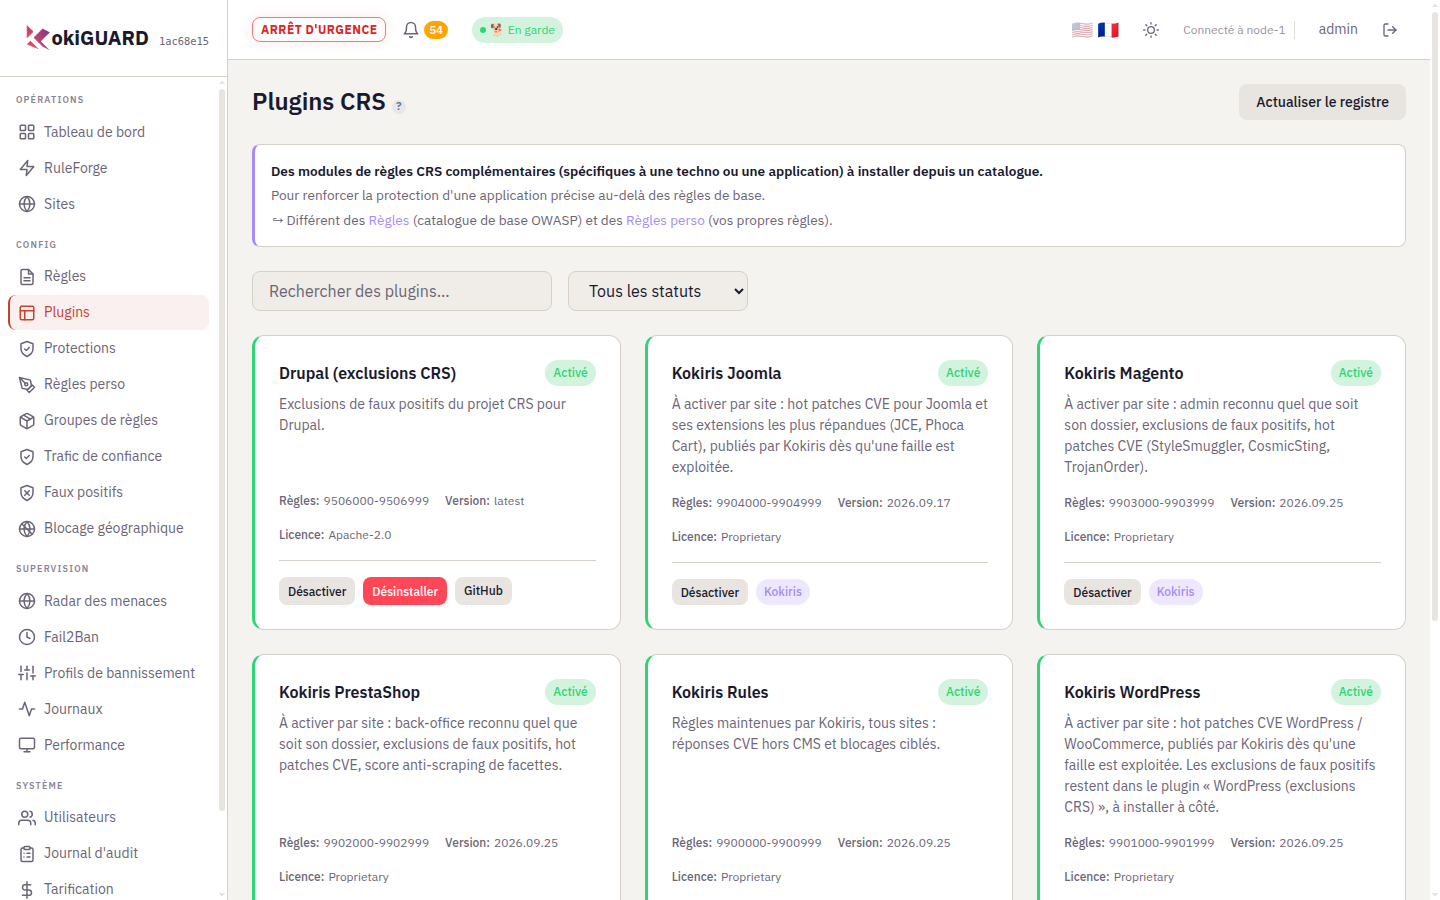
Task: Click the Connecté à node-1 text
Action: point(1234,30)
